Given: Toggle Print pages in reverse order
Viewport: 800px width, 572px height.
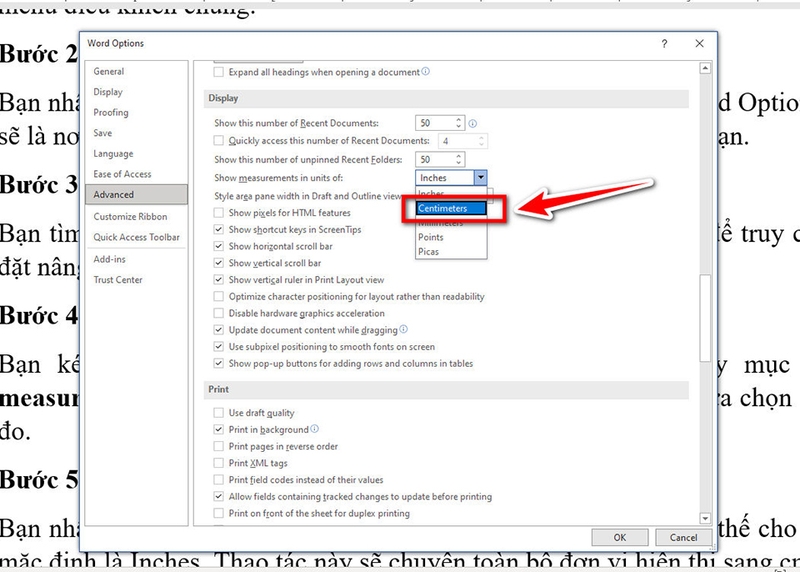Looking at the screenshot, I should [x=218, y=446].
